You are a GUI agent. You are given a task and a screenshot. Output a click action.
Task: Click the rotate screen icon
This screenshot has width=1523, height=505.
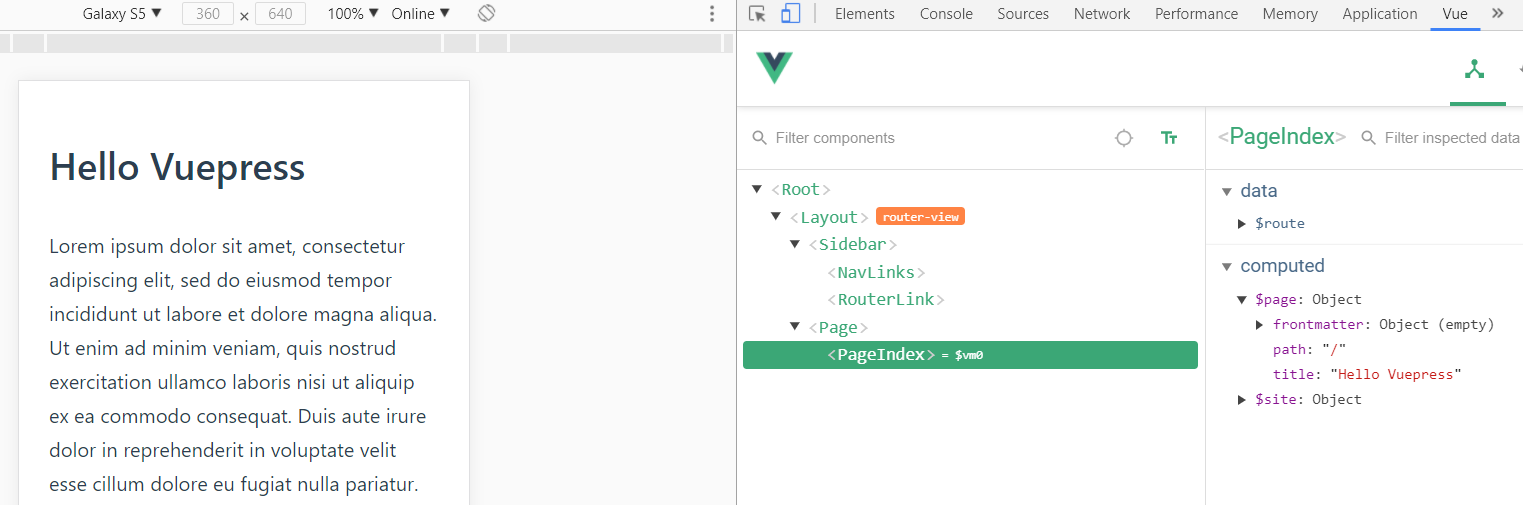coord(486,14)
